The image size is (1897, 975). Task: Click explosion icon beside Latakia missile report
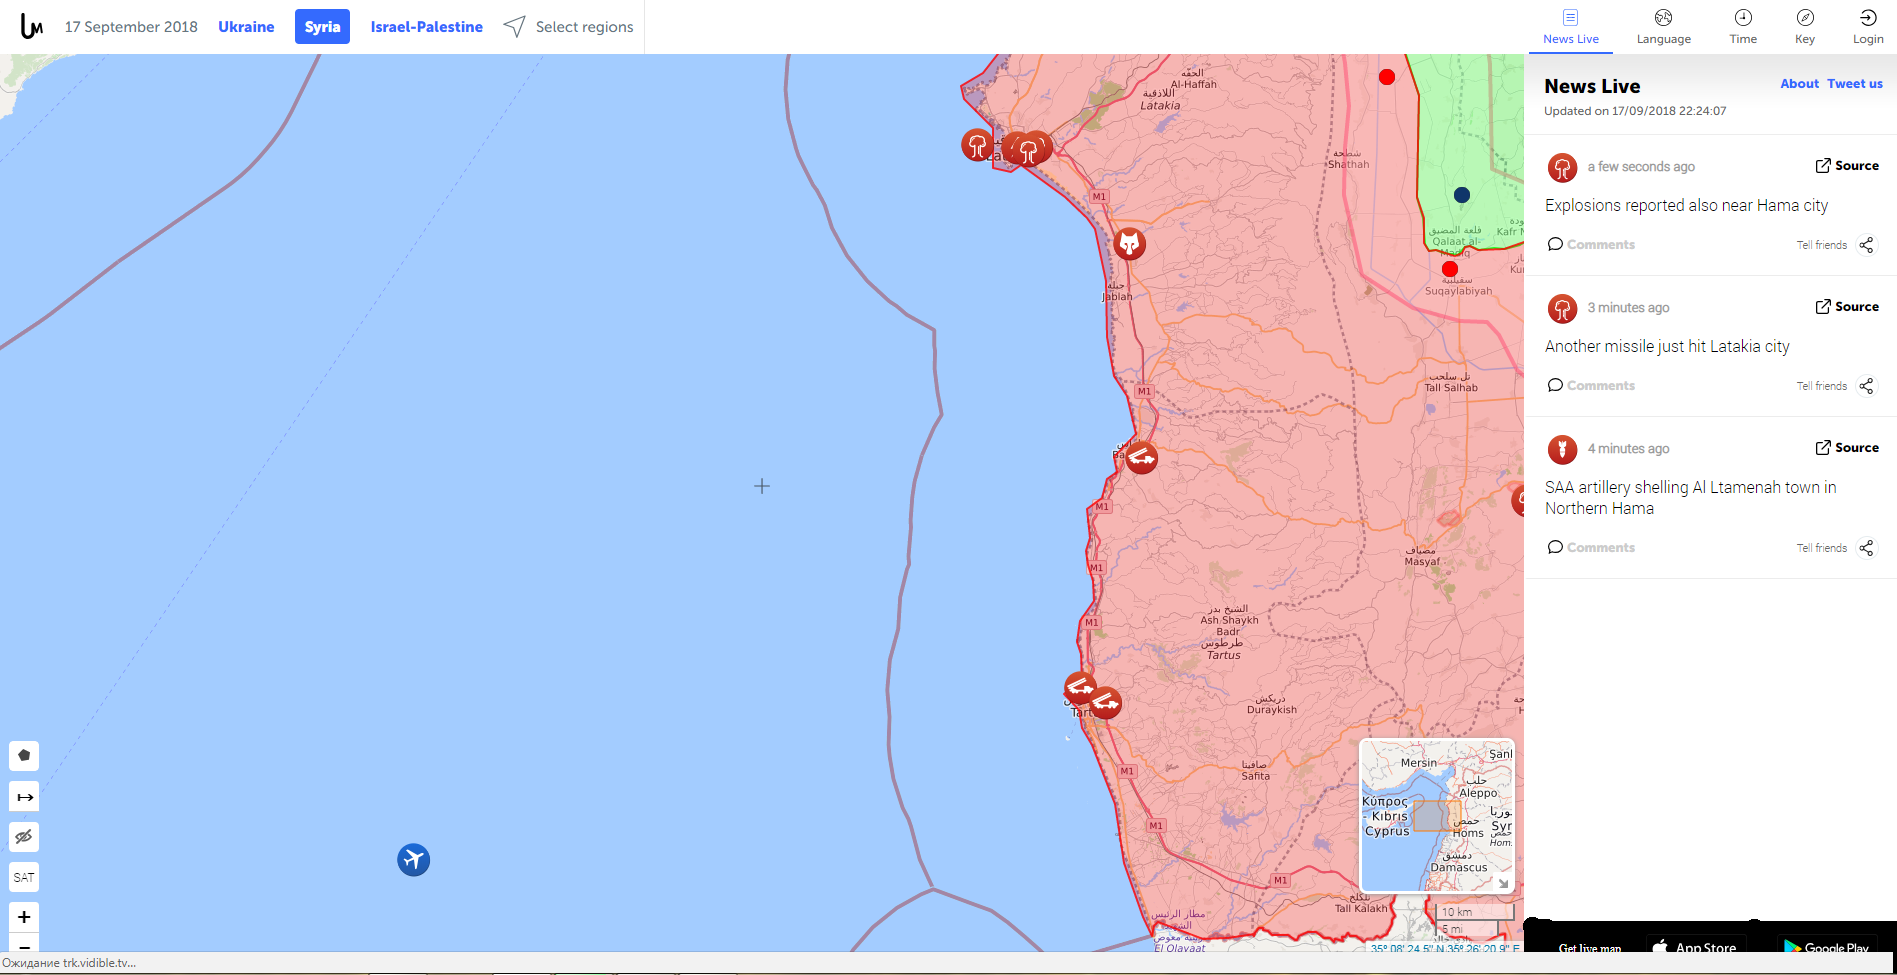pos(1562,309)
